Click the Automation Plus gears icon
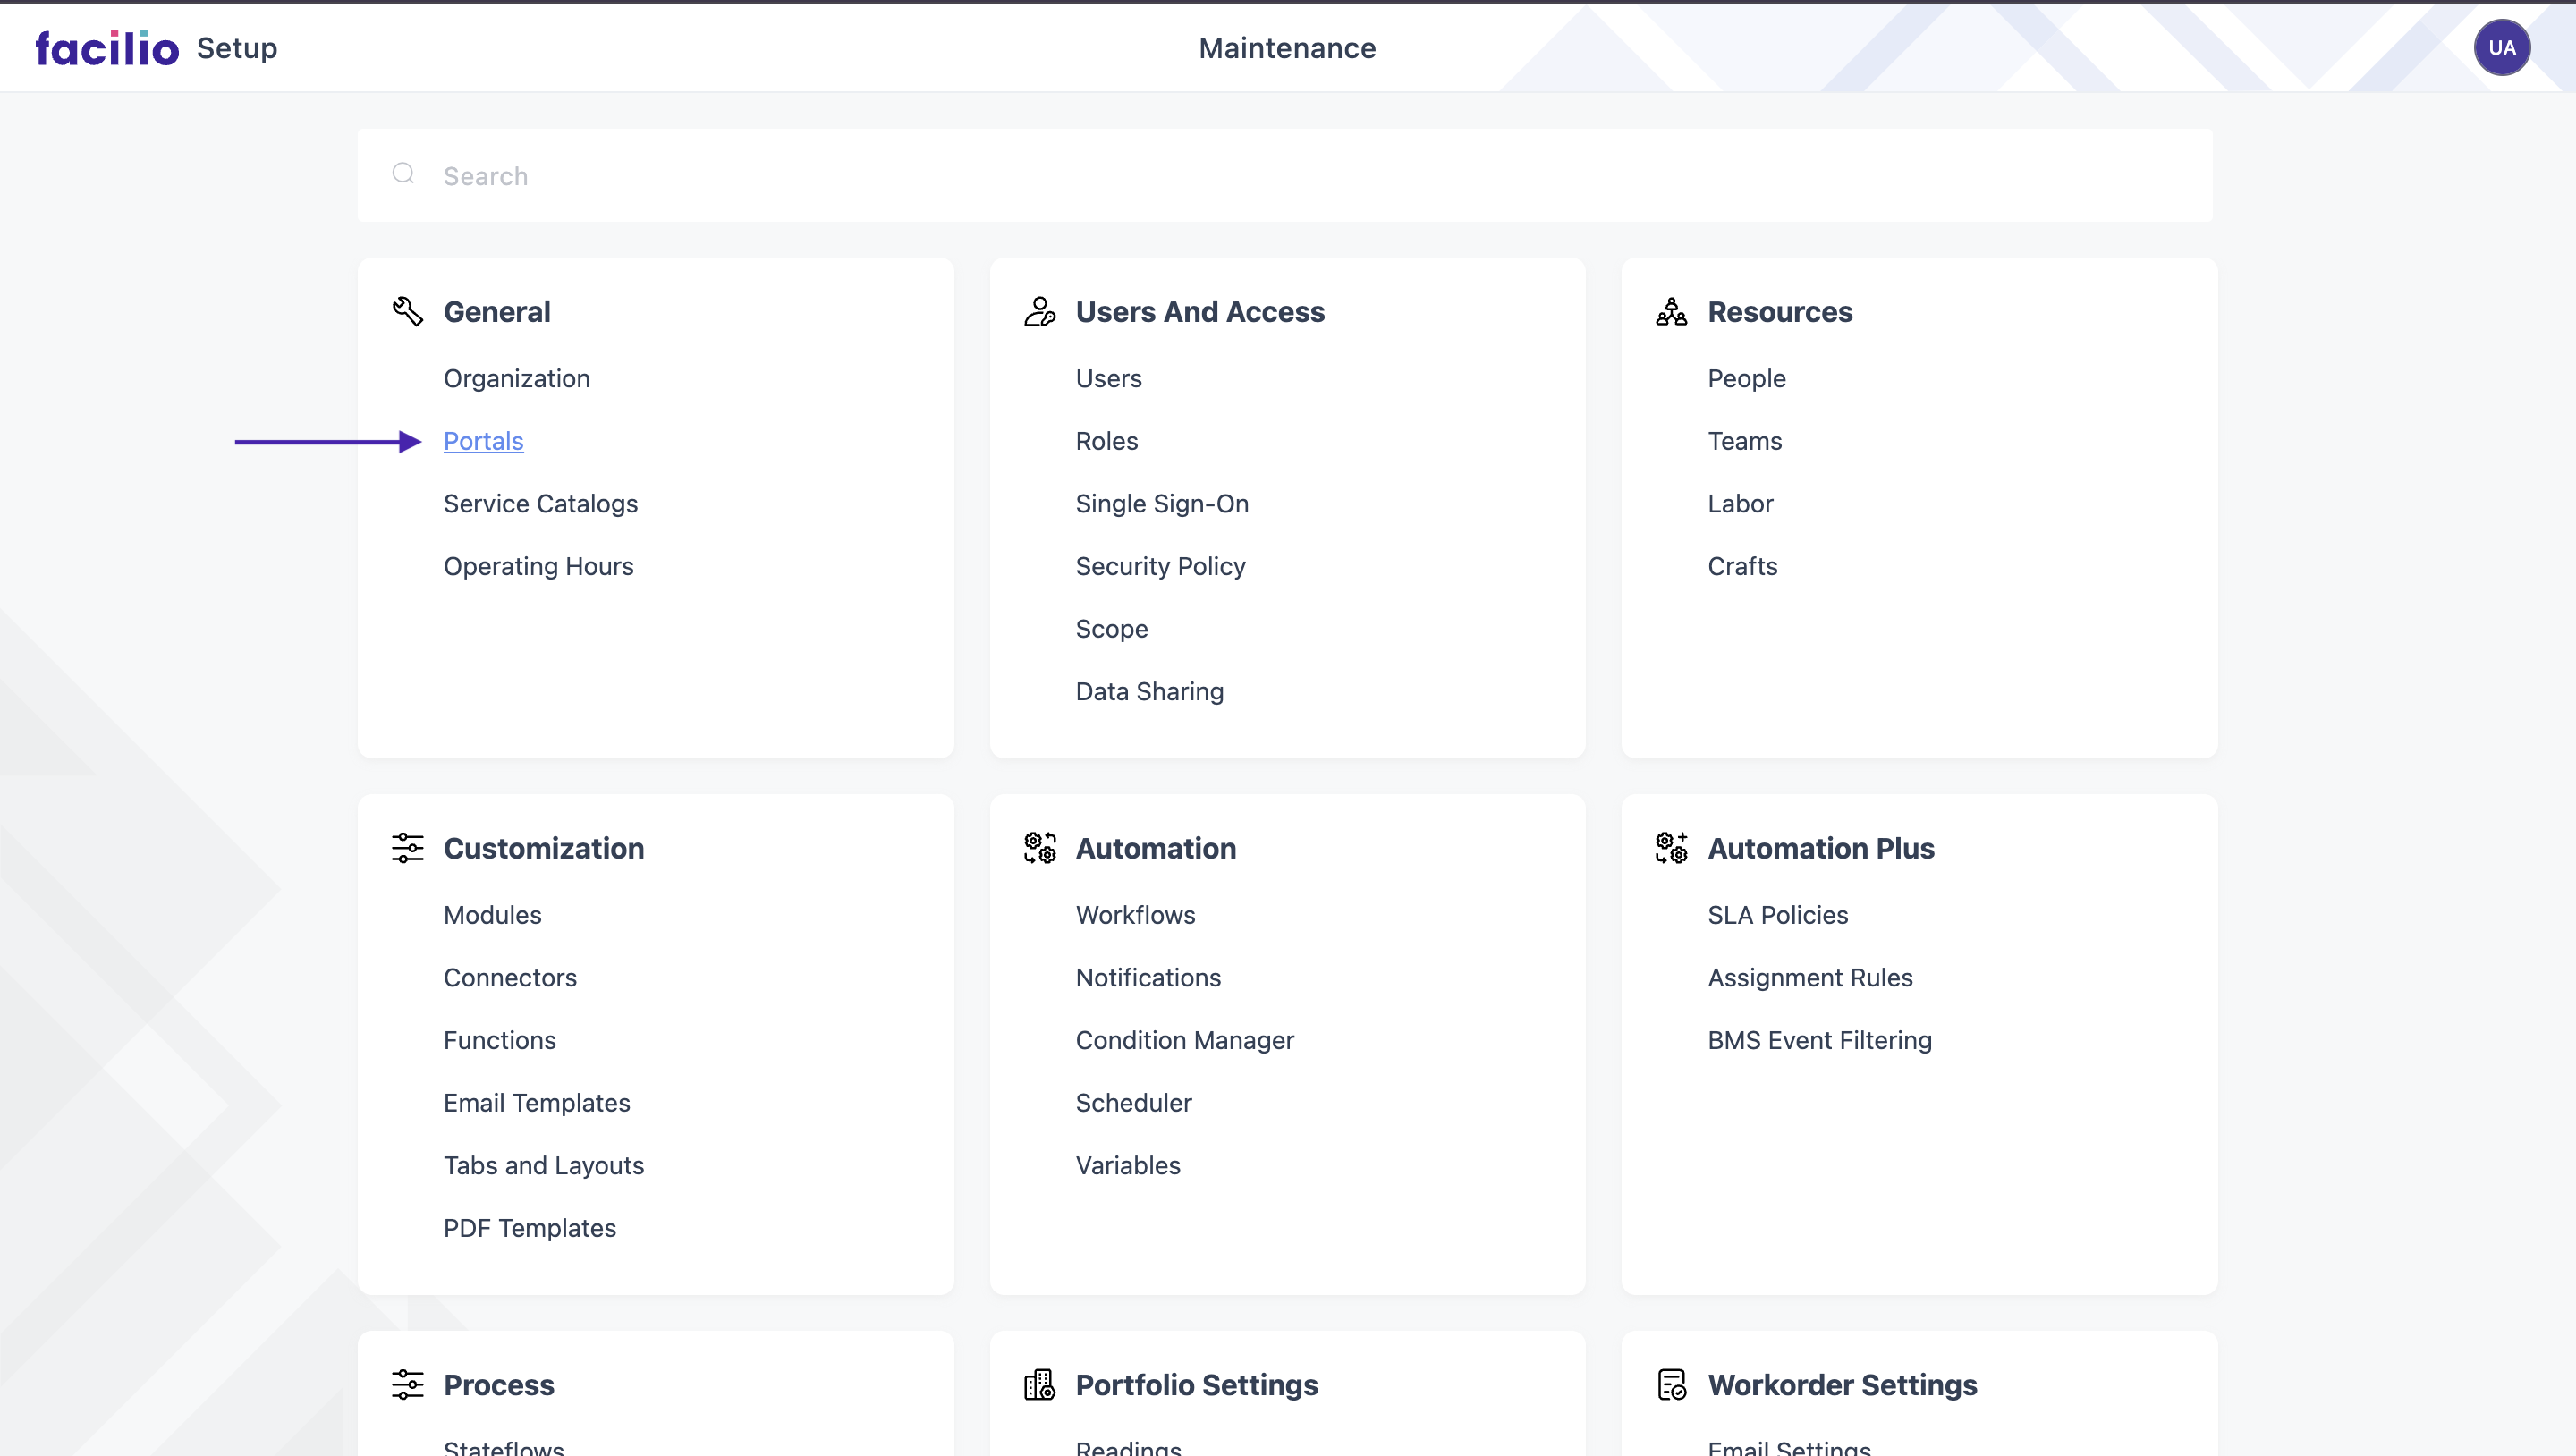The height and width of the screenshot is (1456, 2576). pyautogui.click(x=1671, y=848)
